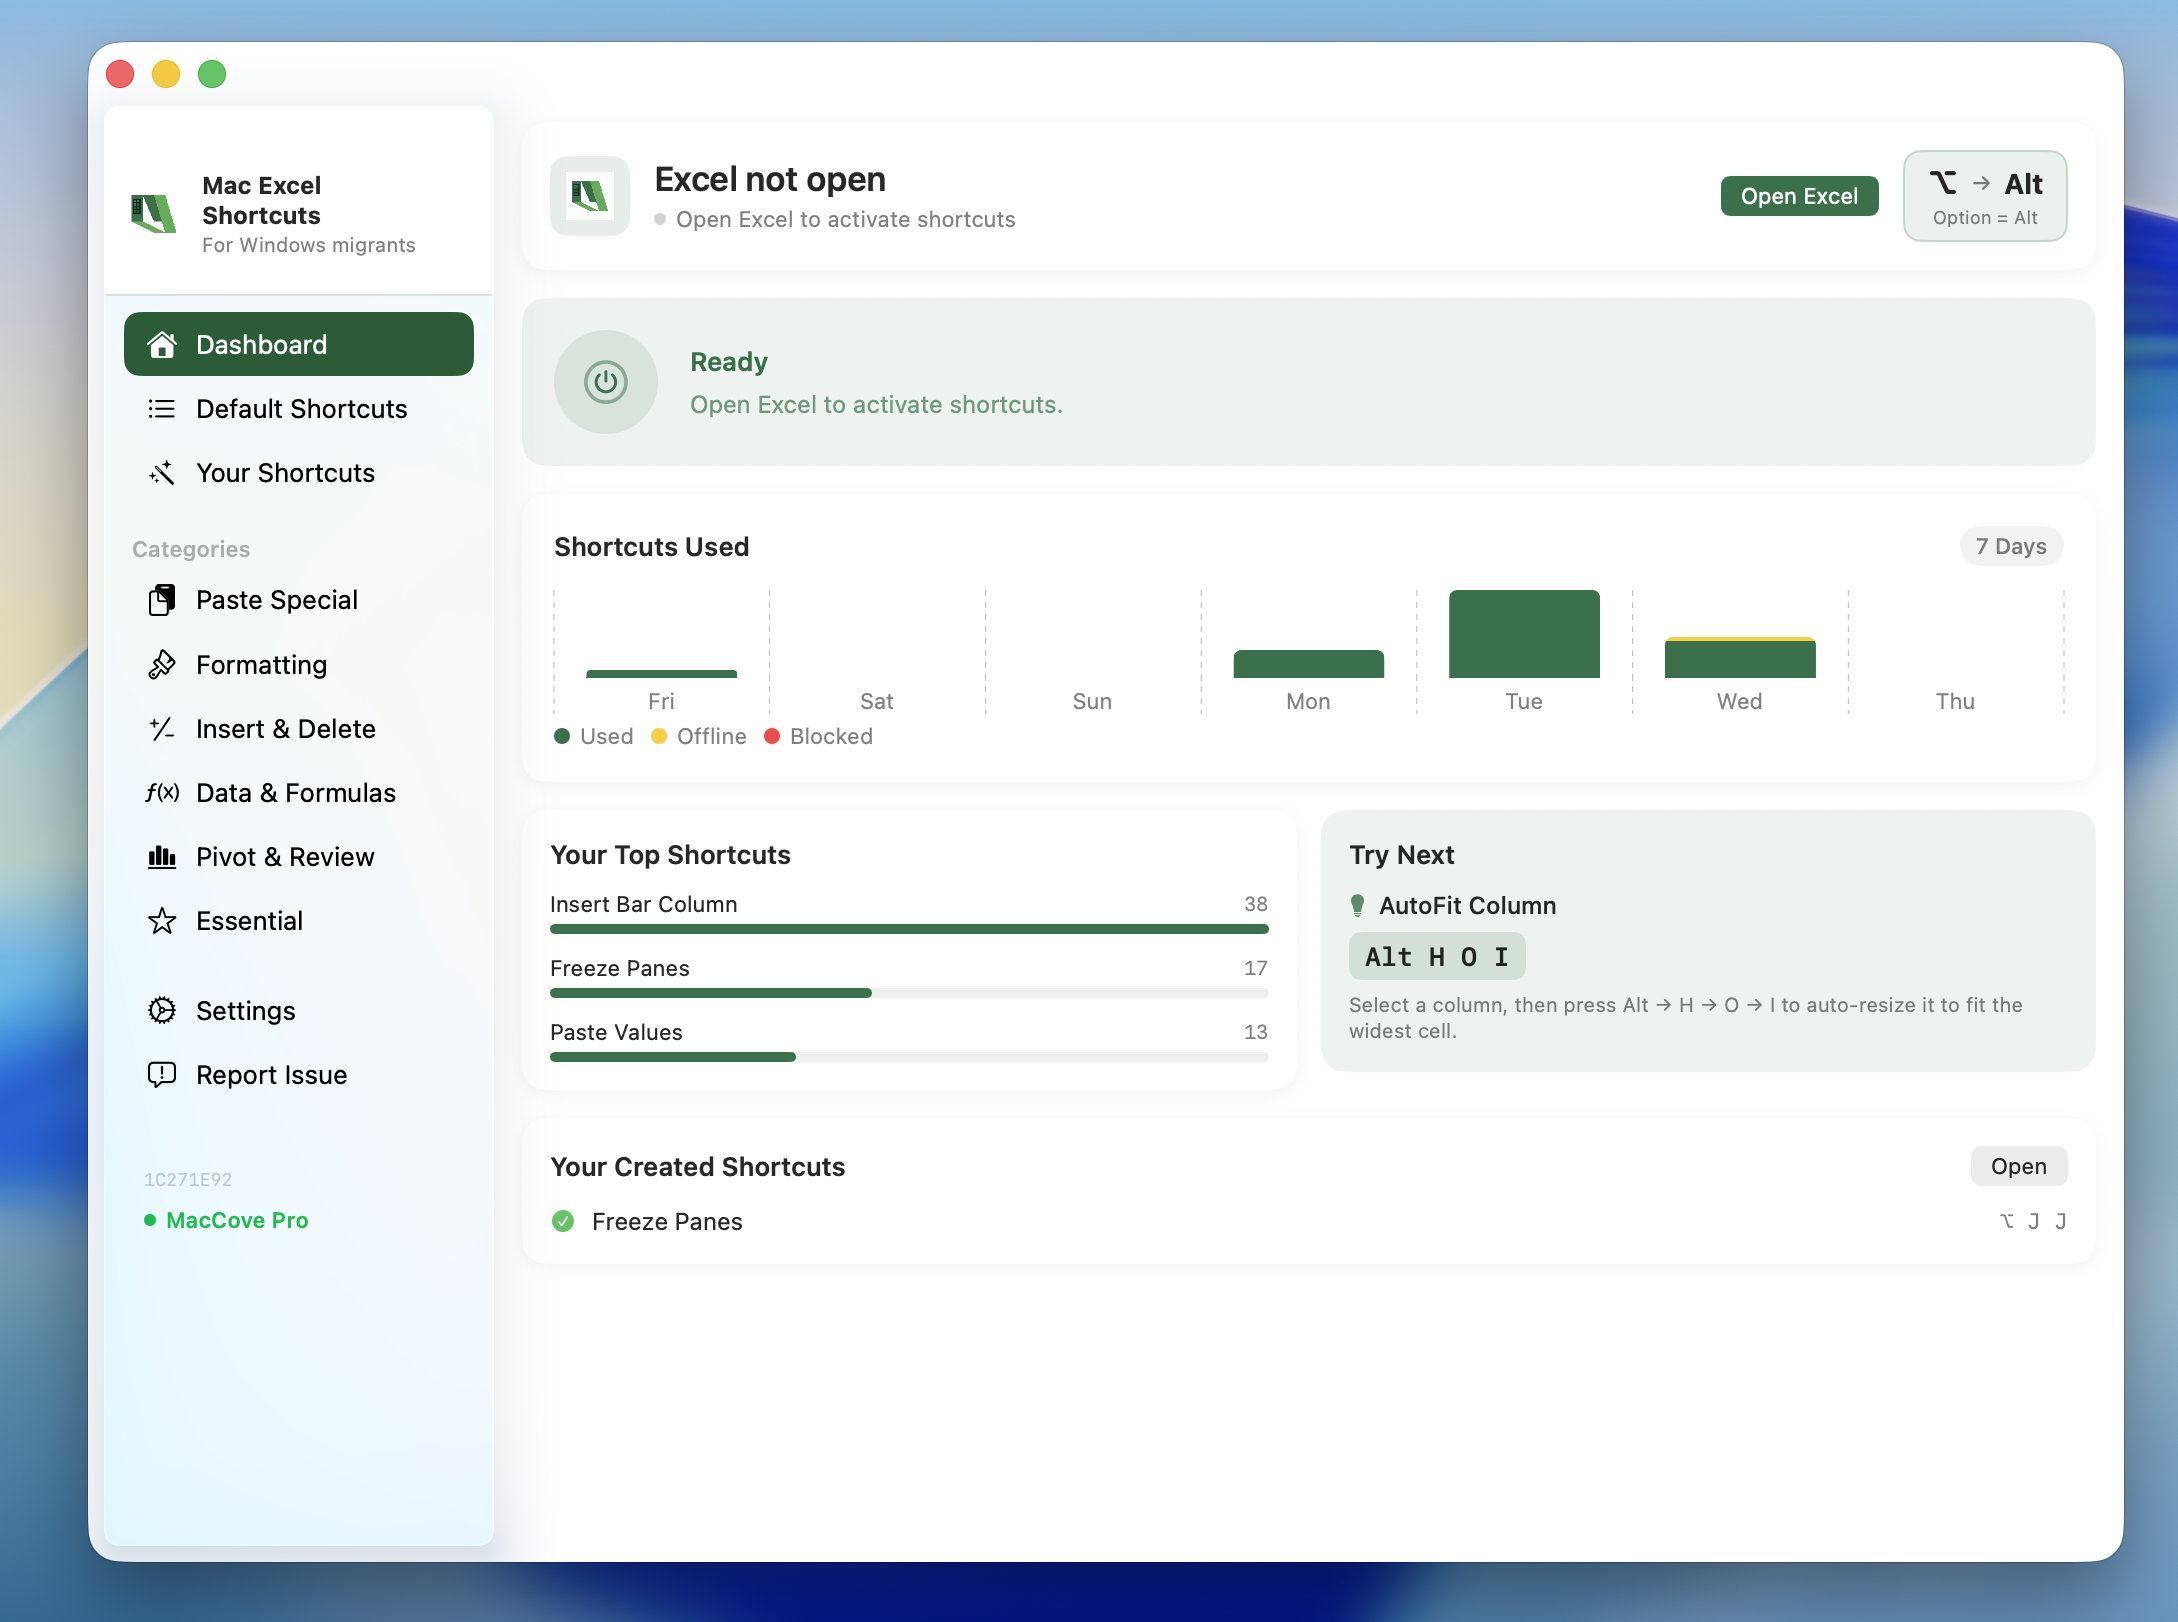Click the Paste Values usage progress bar
This screenshot has height=1622, width=2178.
(x=909, y=1057)
